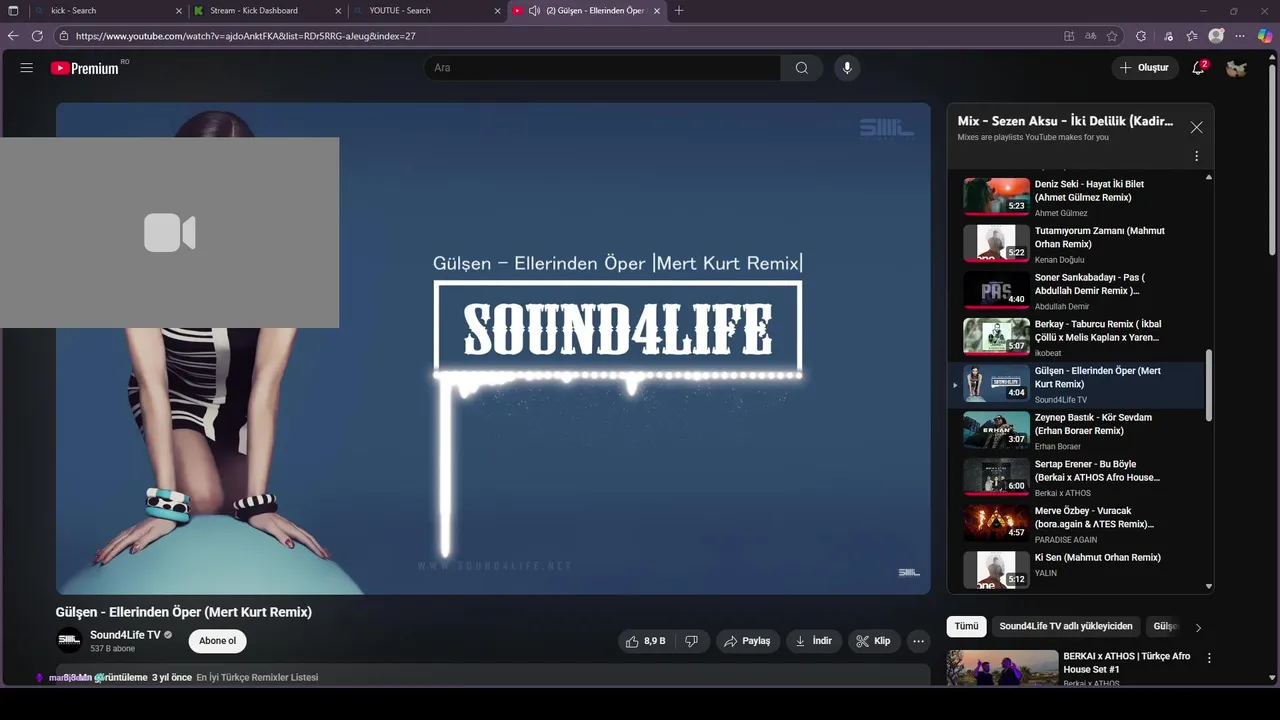Play Sertap Erener - Bu Böyle from playlist
This screenshot has width=1280, height=720.
point(1077,478)
